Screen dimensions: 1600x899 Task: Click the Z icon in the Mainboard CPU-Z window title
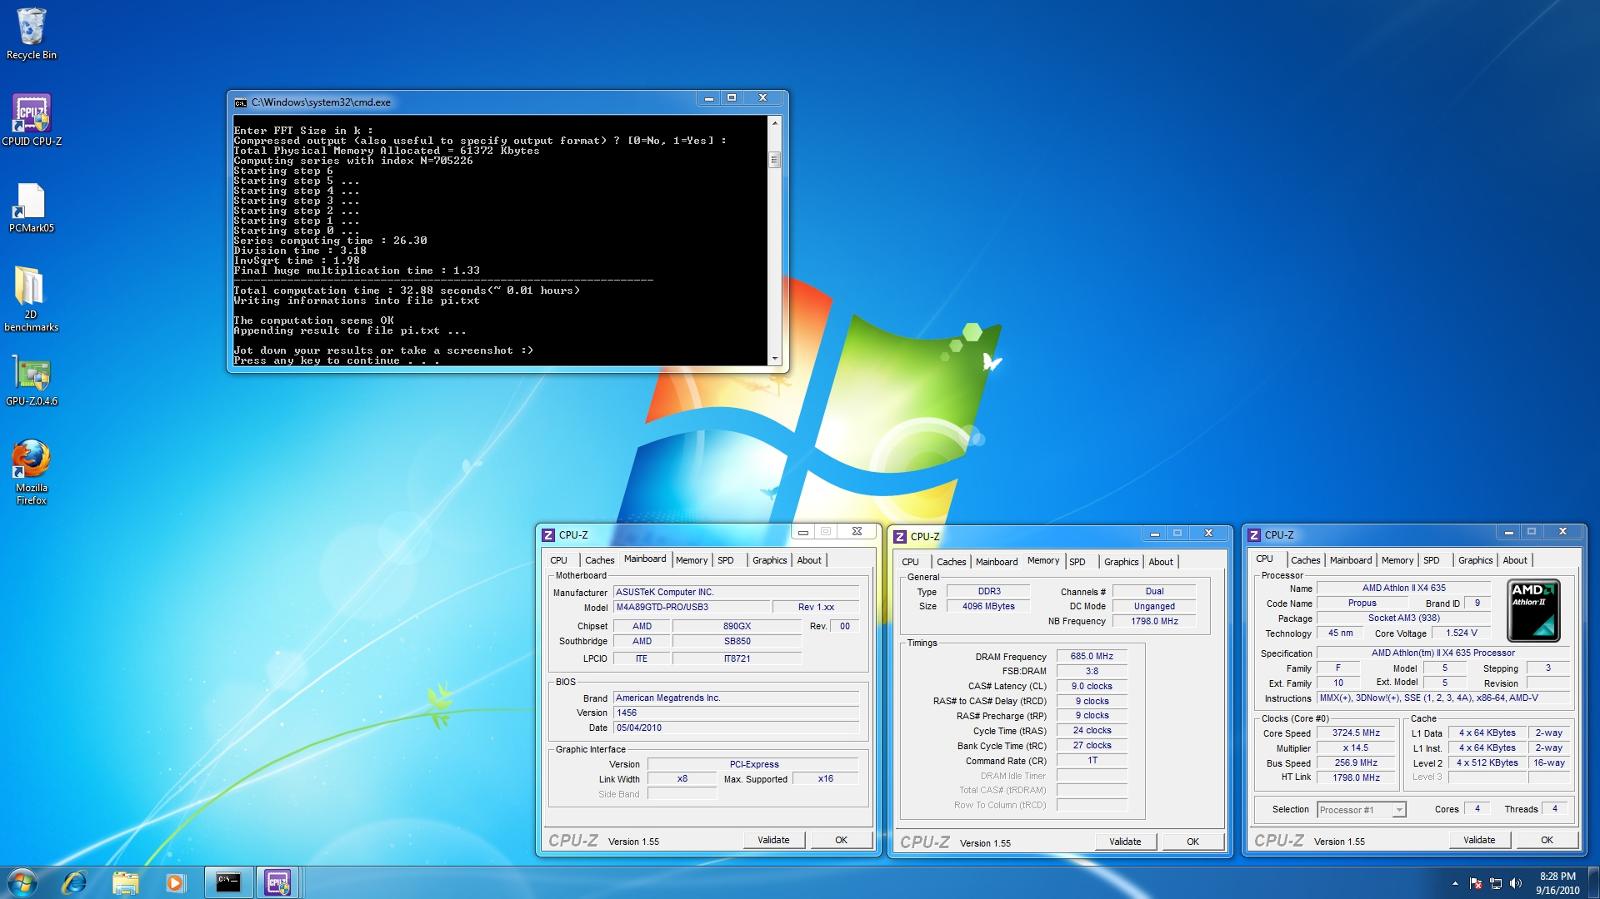(x=548, y=535)
